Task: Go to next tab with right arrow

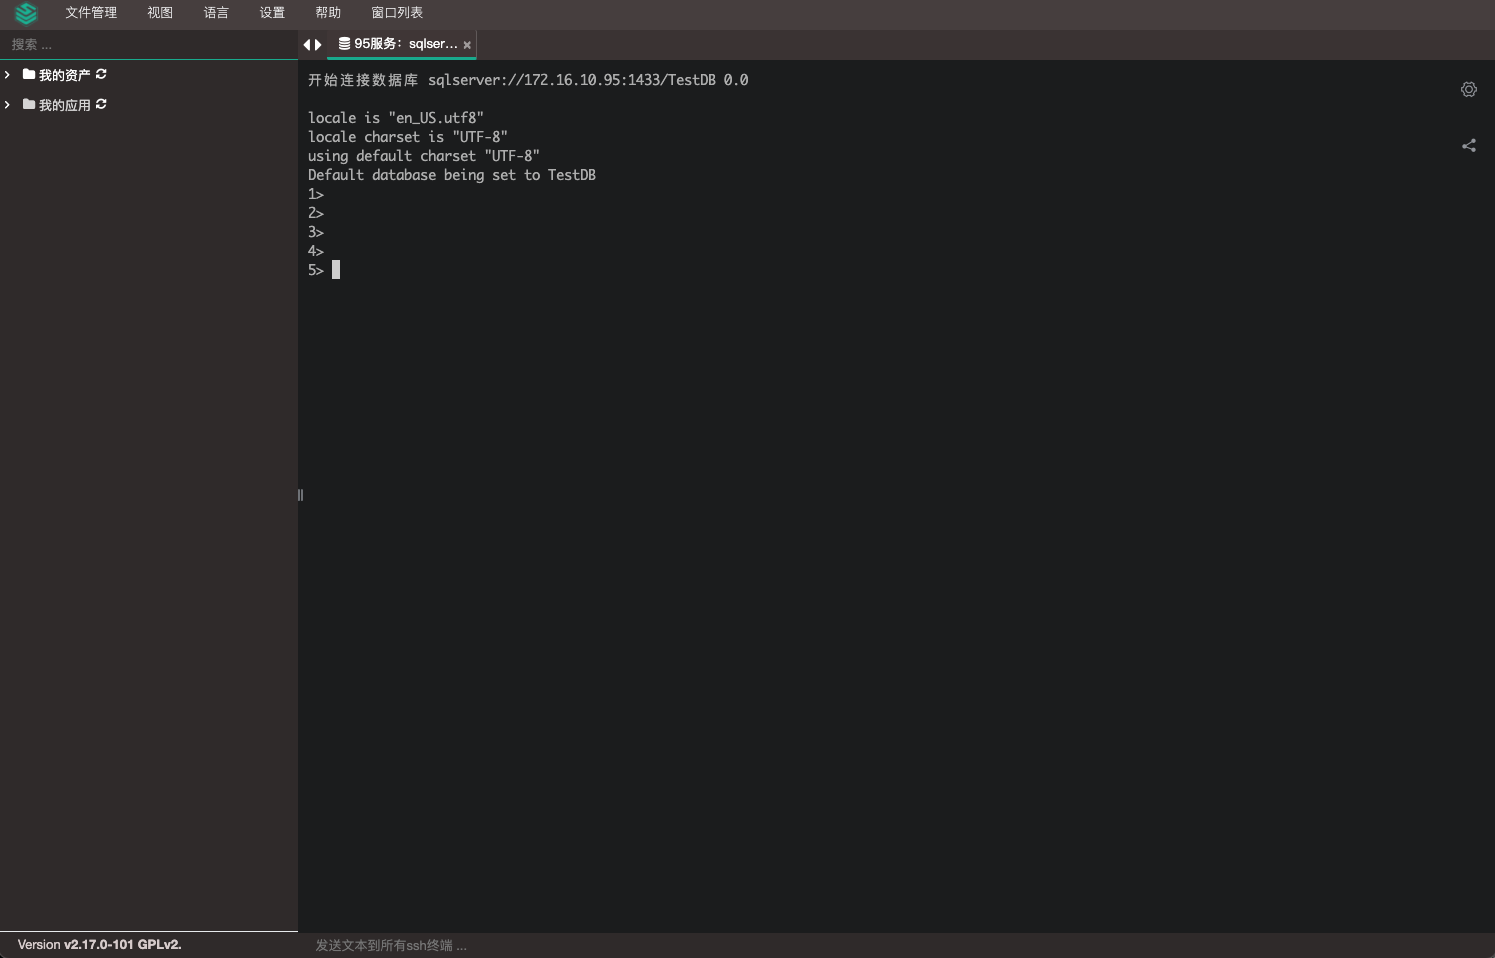Action: pos(318,45)
